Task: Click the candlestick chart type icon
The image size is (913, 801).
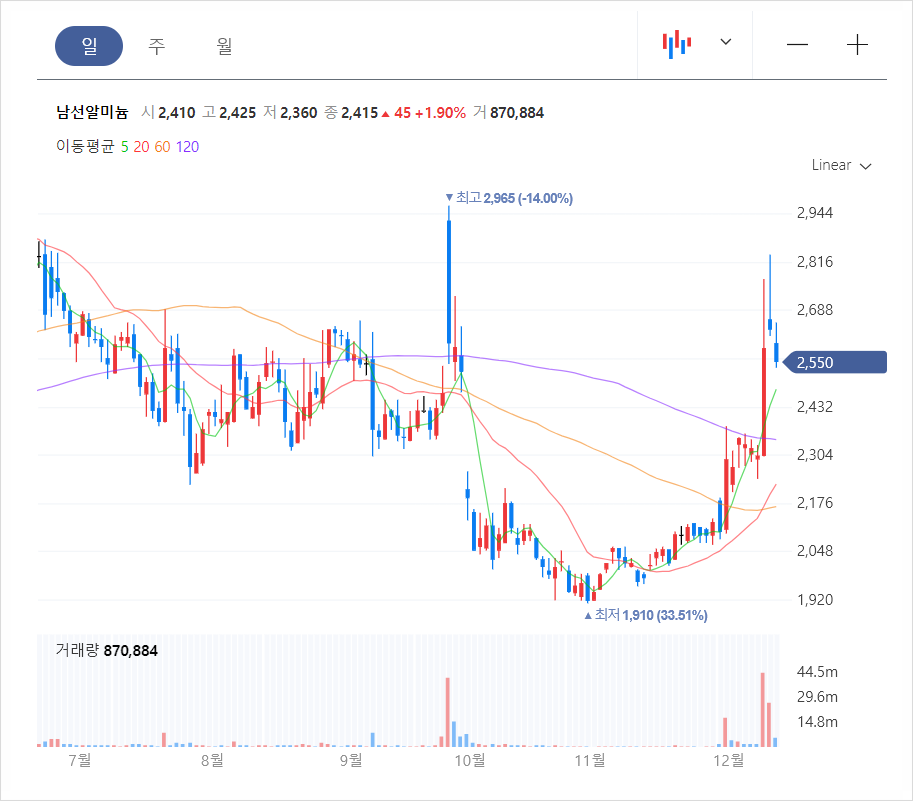Action: pyautogui.click(x=677, y=44)
